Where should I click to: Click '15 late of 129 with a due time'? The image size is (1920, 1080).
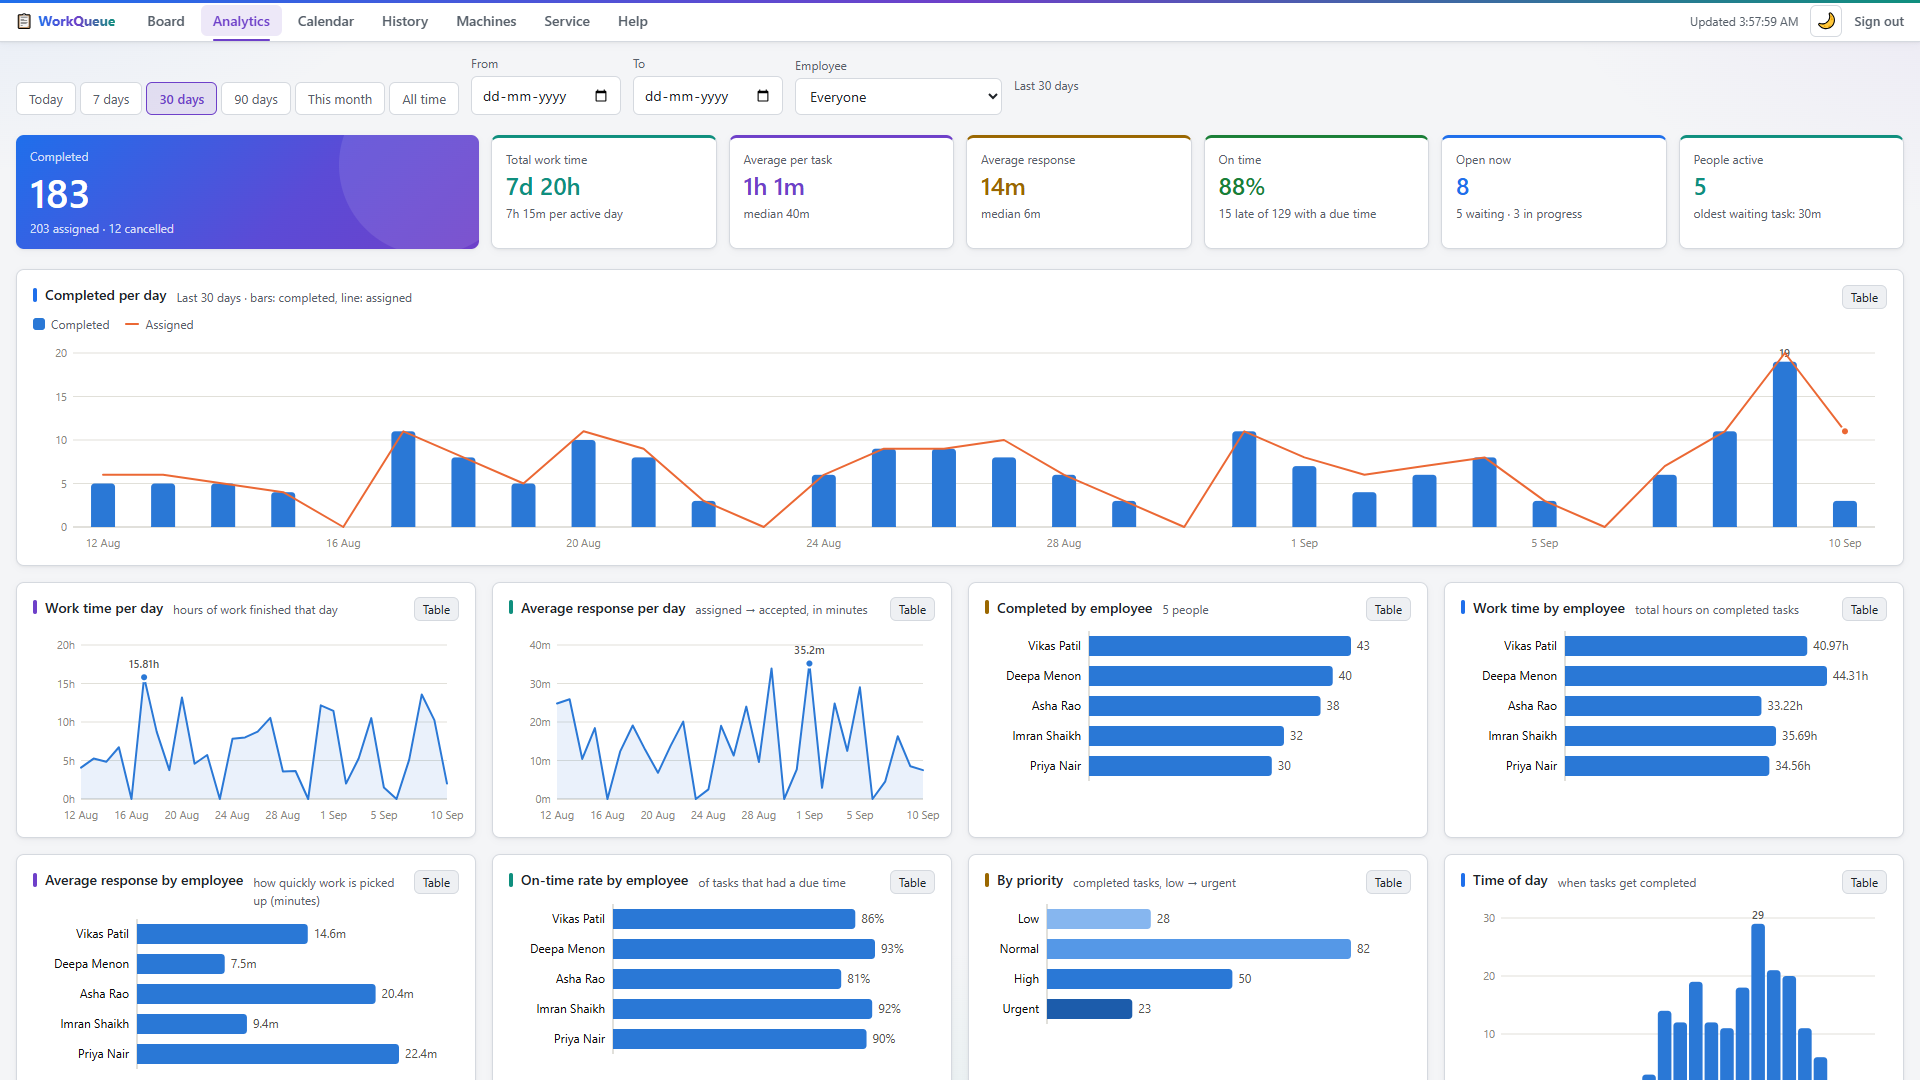coord(1297,214)
